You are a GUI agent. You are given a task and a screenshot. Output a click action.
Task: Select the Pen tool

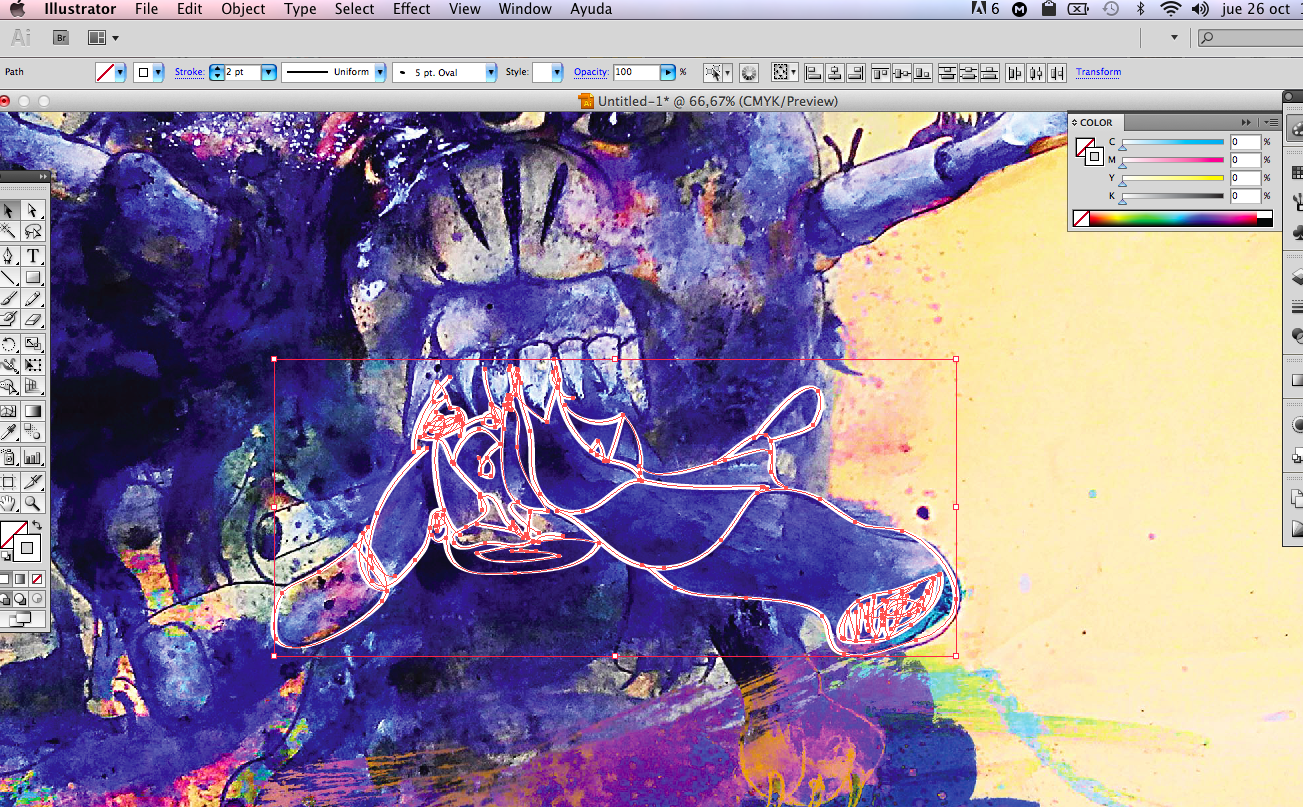click(9, 255)
